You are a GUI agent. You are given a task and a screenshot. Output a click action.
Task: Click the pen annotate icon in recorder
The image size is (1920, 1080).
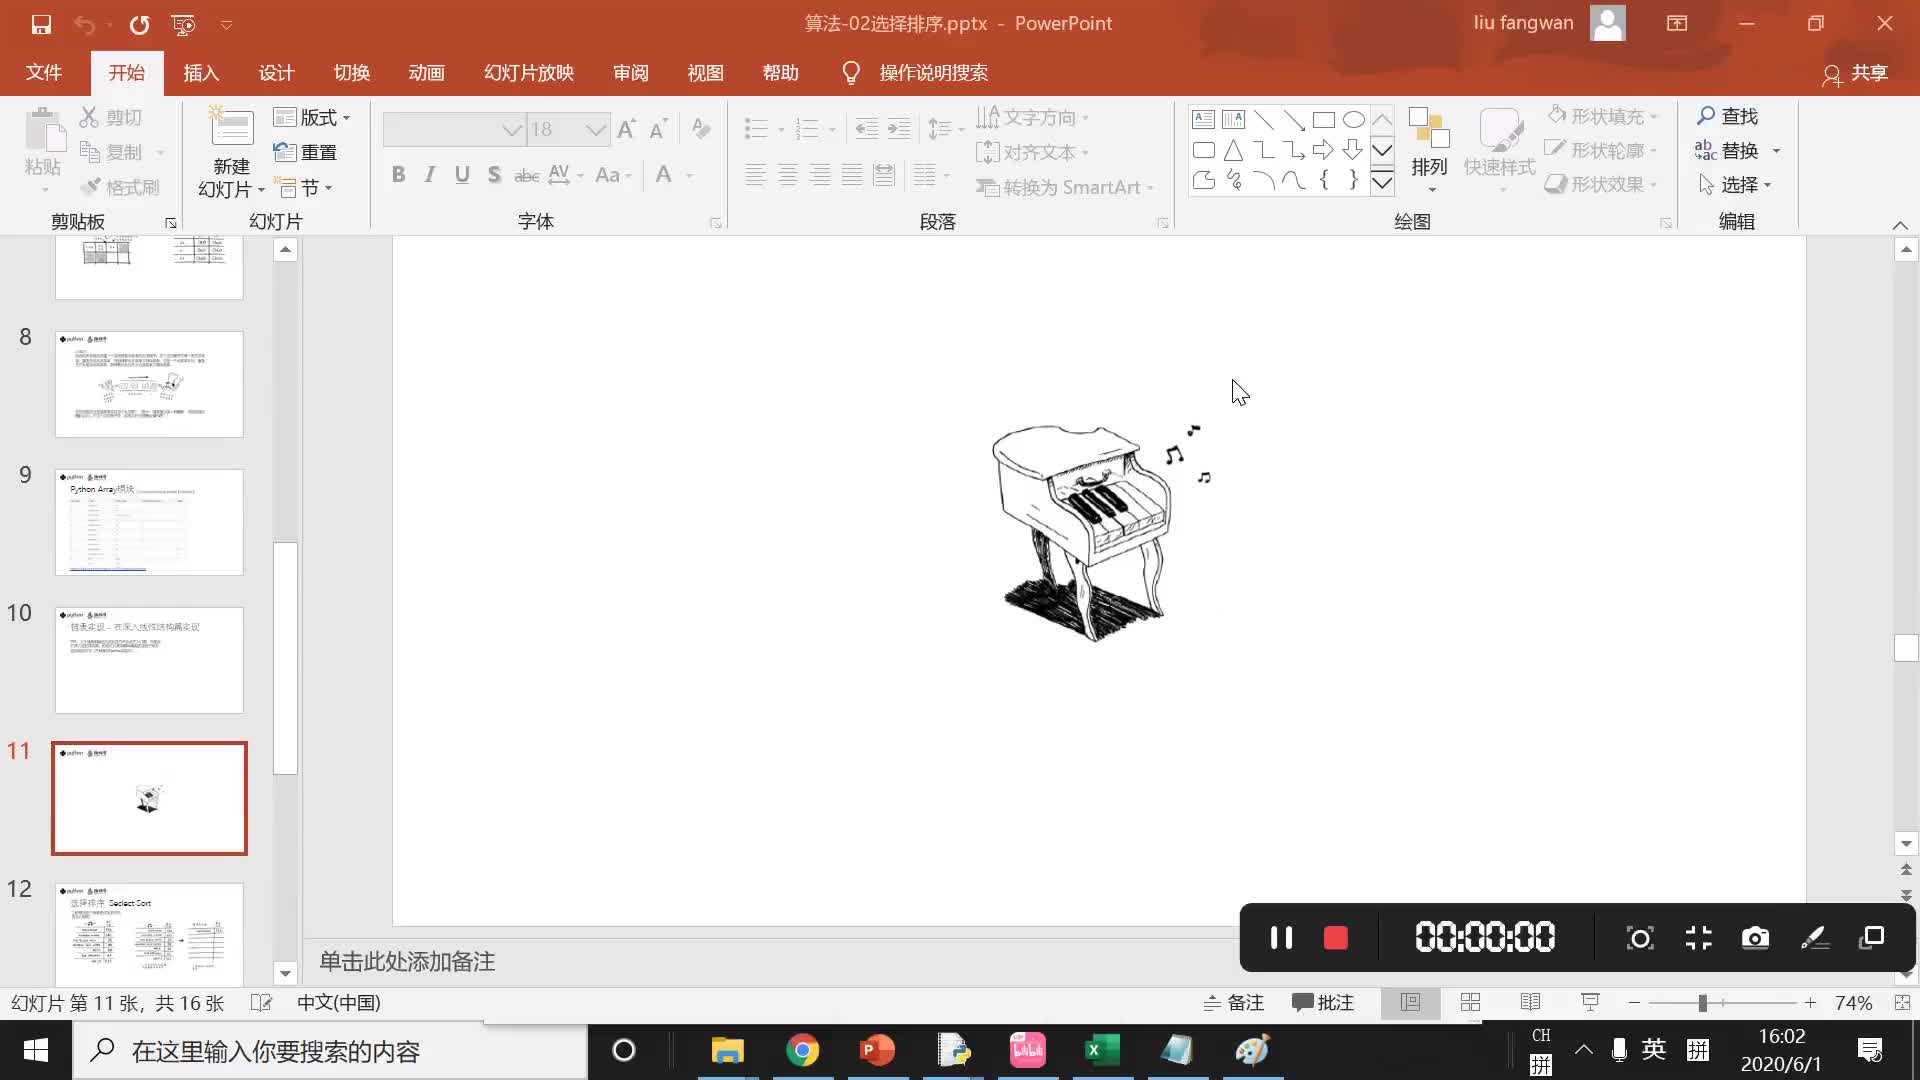(x=1814, y=938)
